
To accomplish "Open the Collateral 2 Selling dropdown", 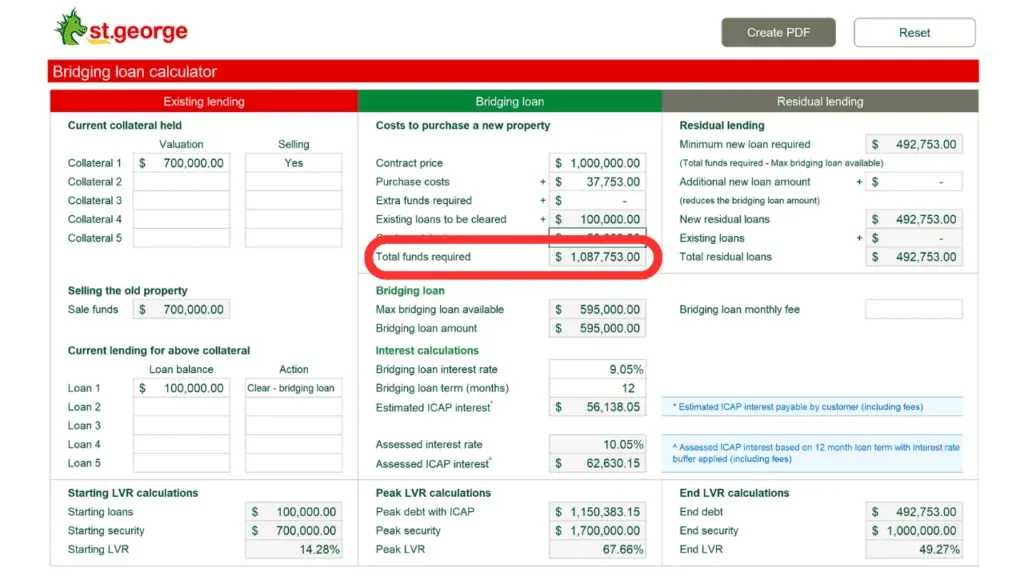I will tap(293, 182).
